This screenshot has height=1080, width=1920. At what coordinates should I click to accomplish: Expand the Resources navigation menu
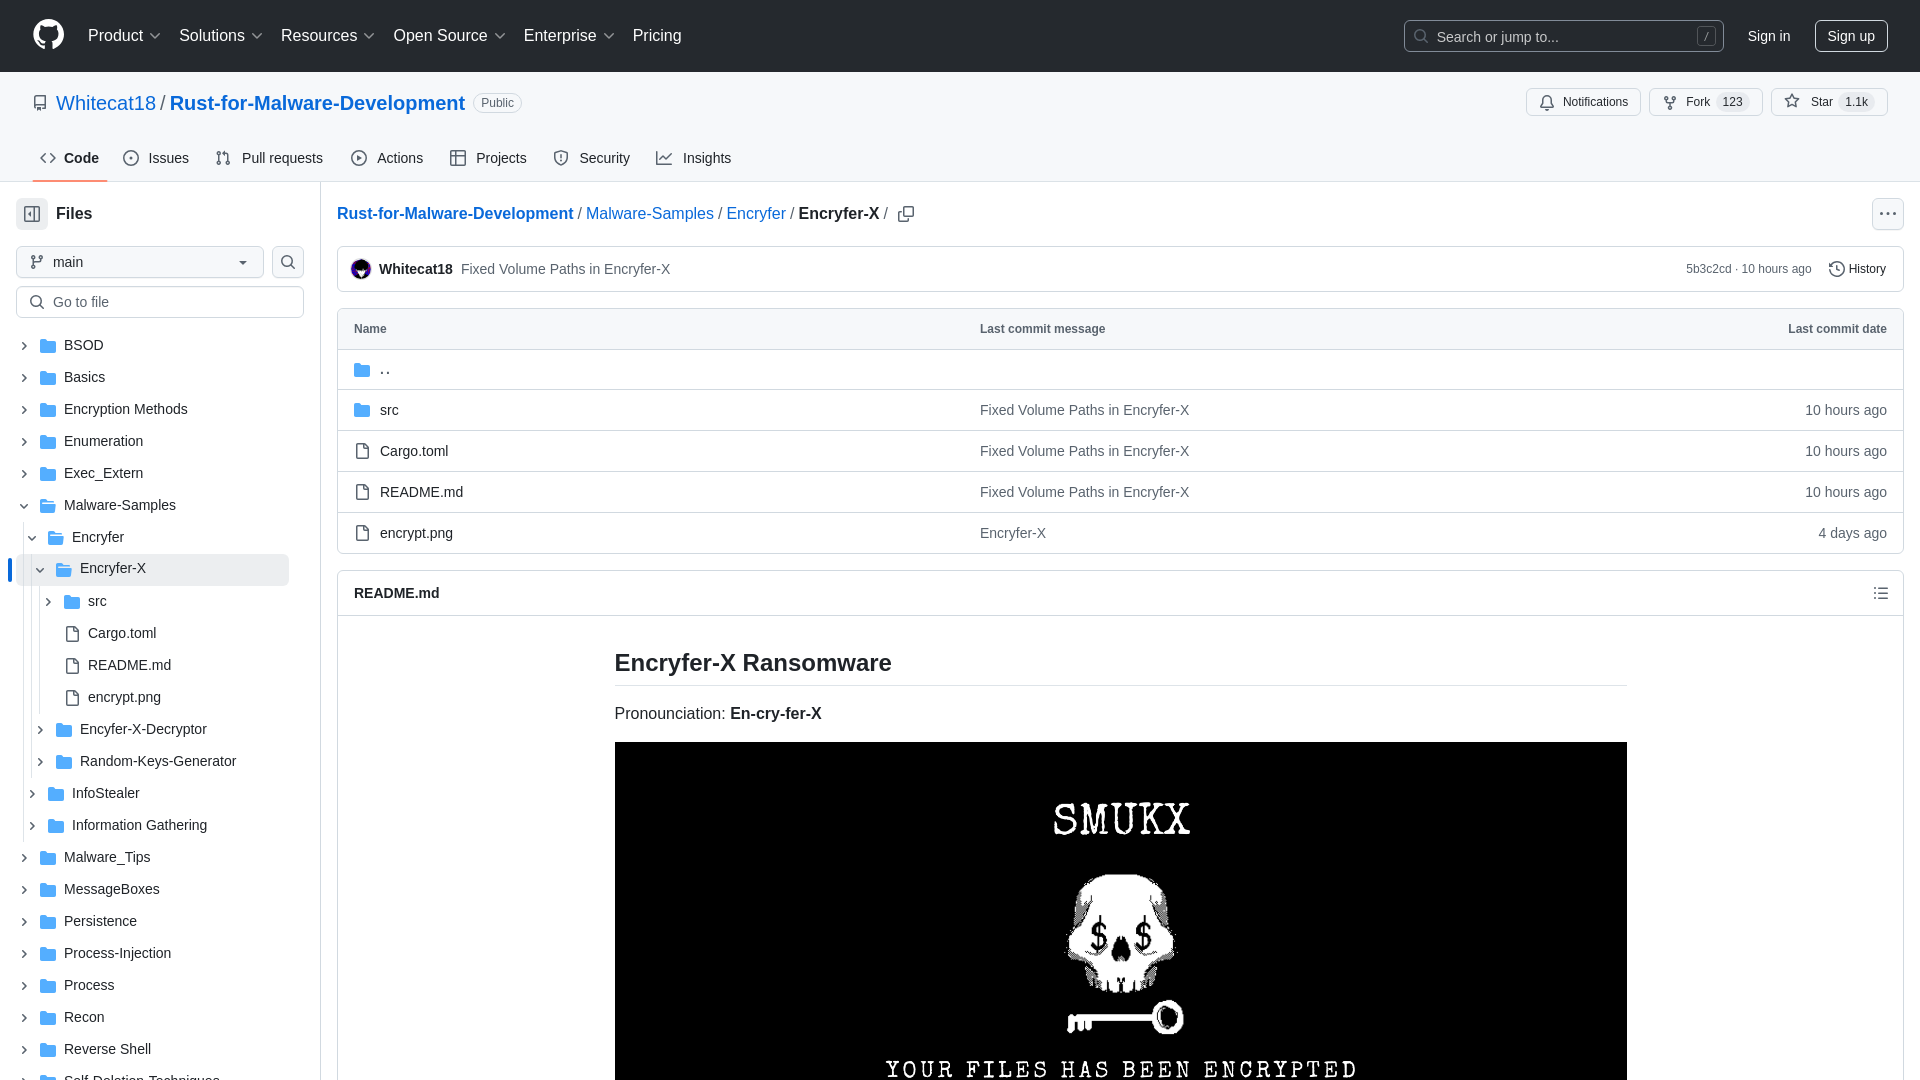tap(328, 35)
